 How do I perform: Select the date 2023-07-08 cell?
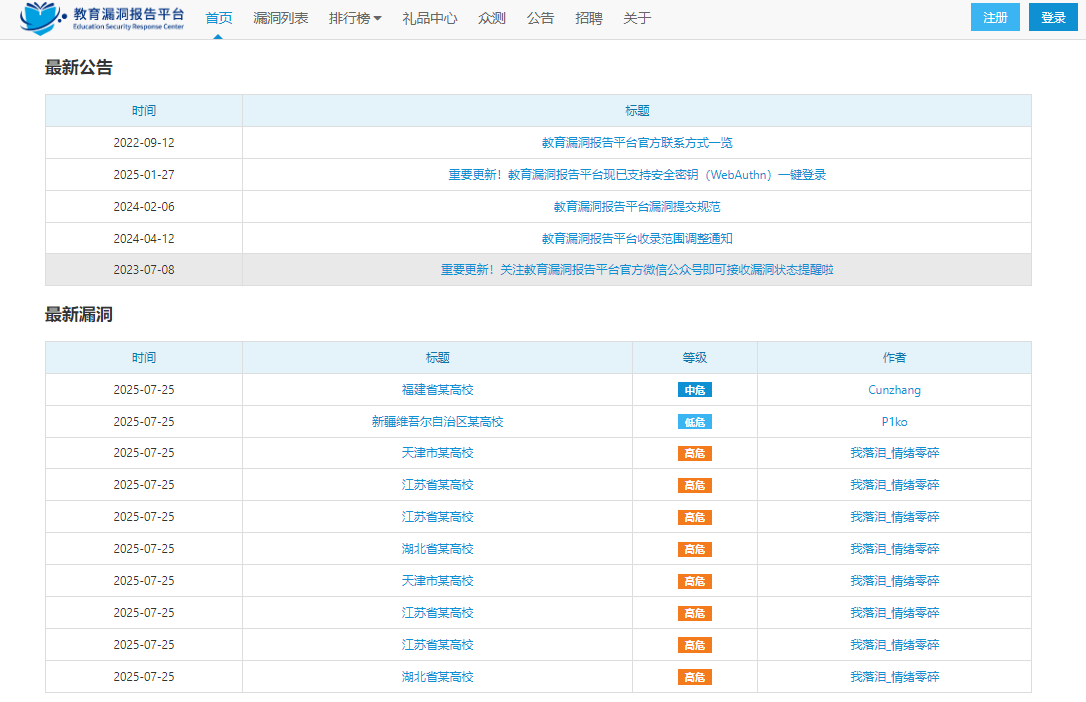tap(144, 269)
